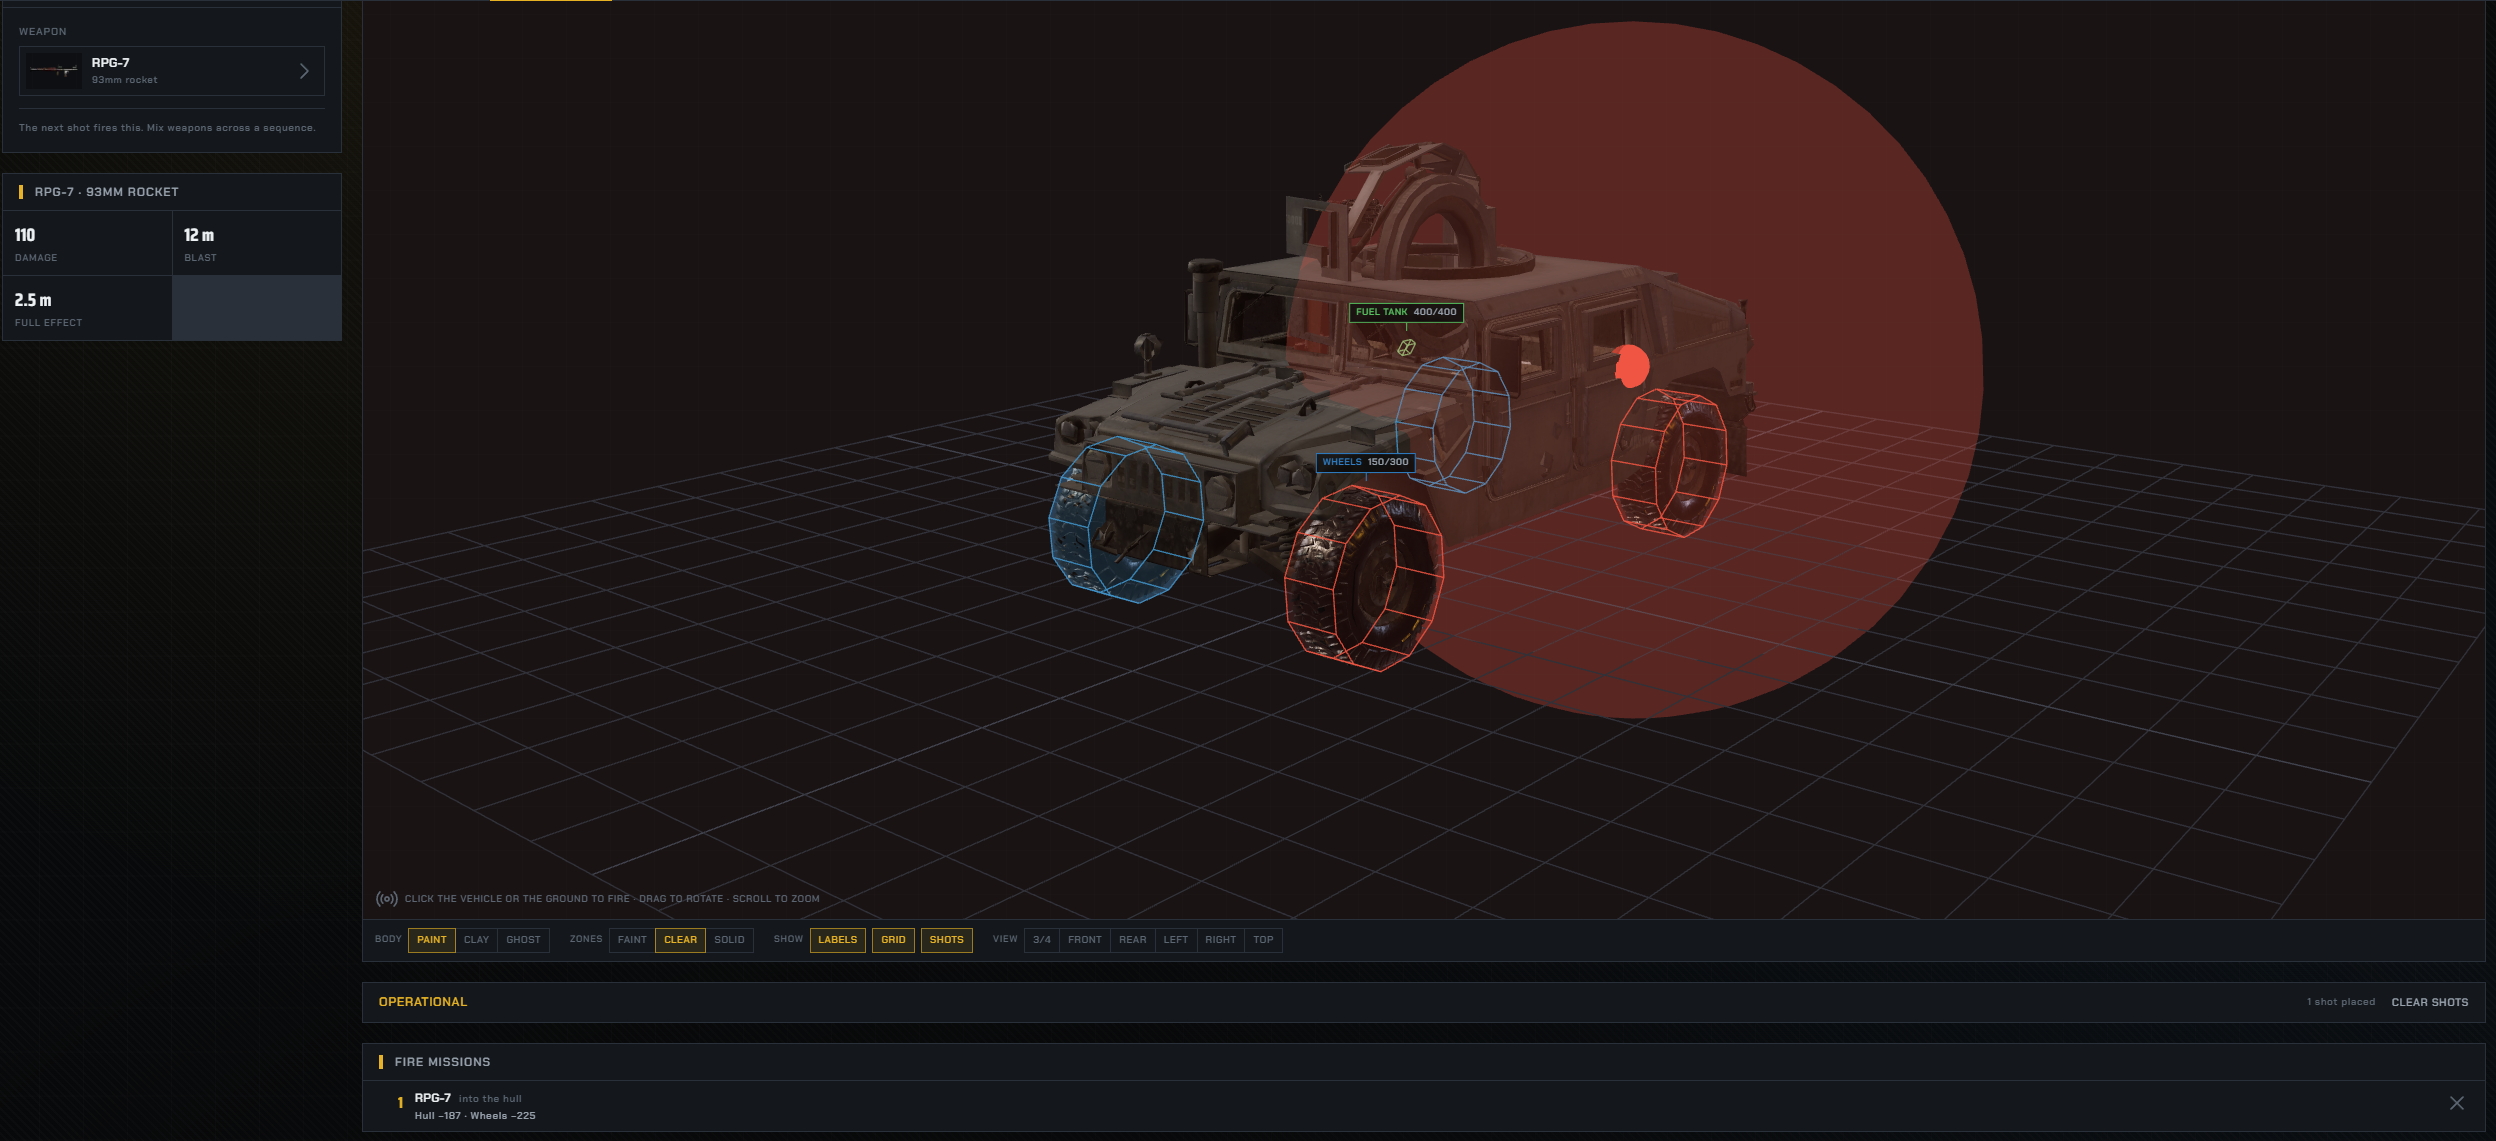Select the red front-right wheel zone

point(1364,578)
